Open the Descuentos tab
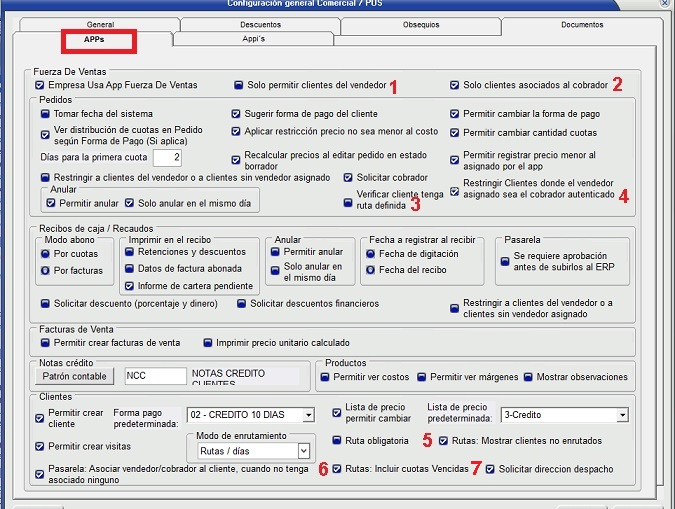675x509 pixels. (x=260, y=23)
